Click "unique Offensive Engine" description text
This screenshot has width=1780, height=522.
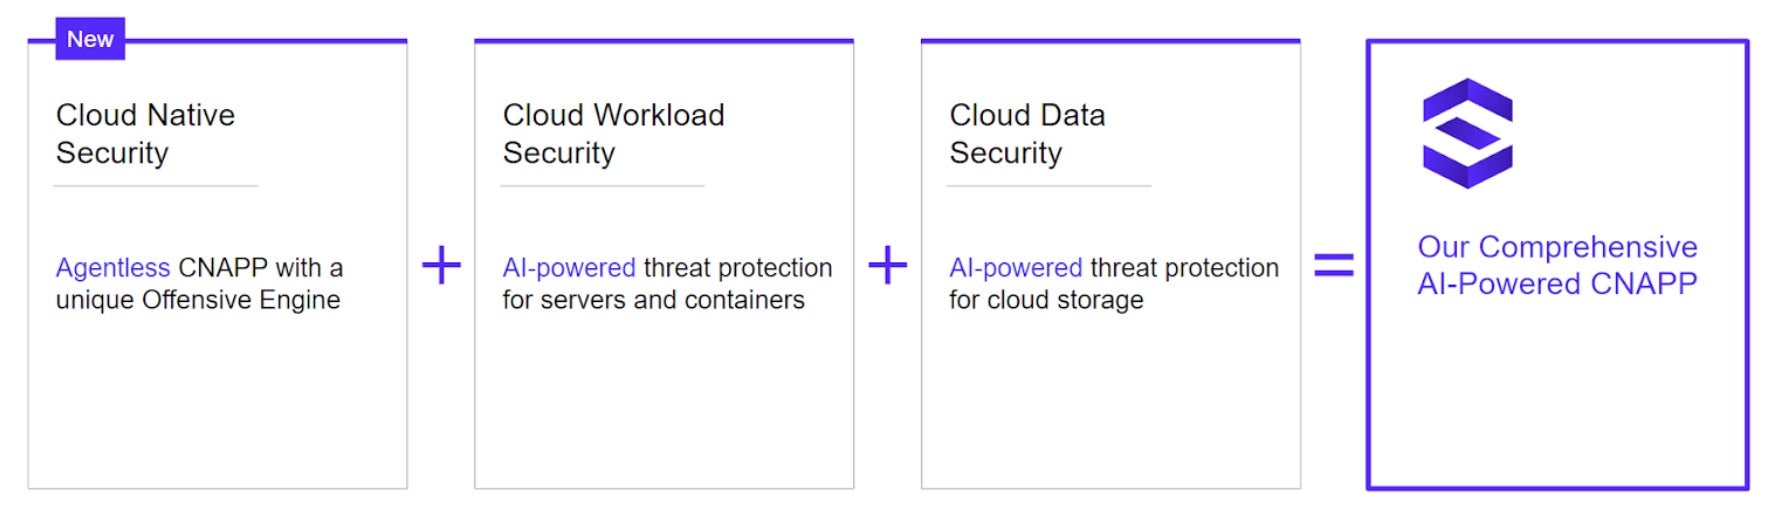click(x=198, y=300)
